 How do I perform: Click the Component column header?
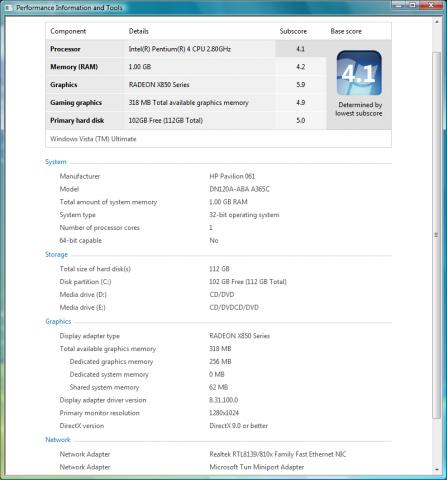(x=68, y=31)
